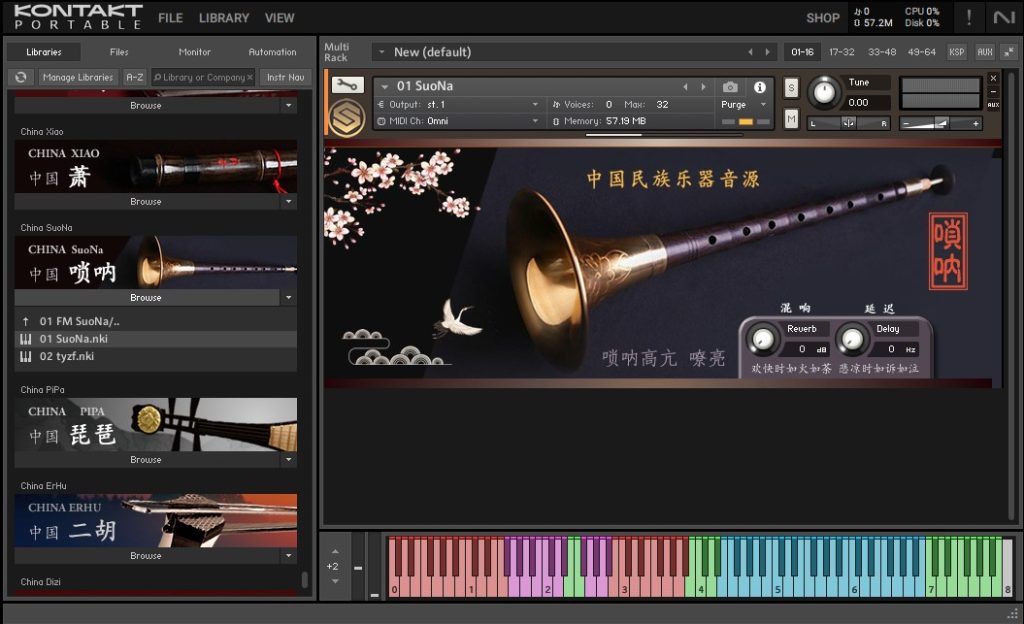Screen dimensions: 1024x624
Task: Click the Reverb knob
Action: (762, 339)
